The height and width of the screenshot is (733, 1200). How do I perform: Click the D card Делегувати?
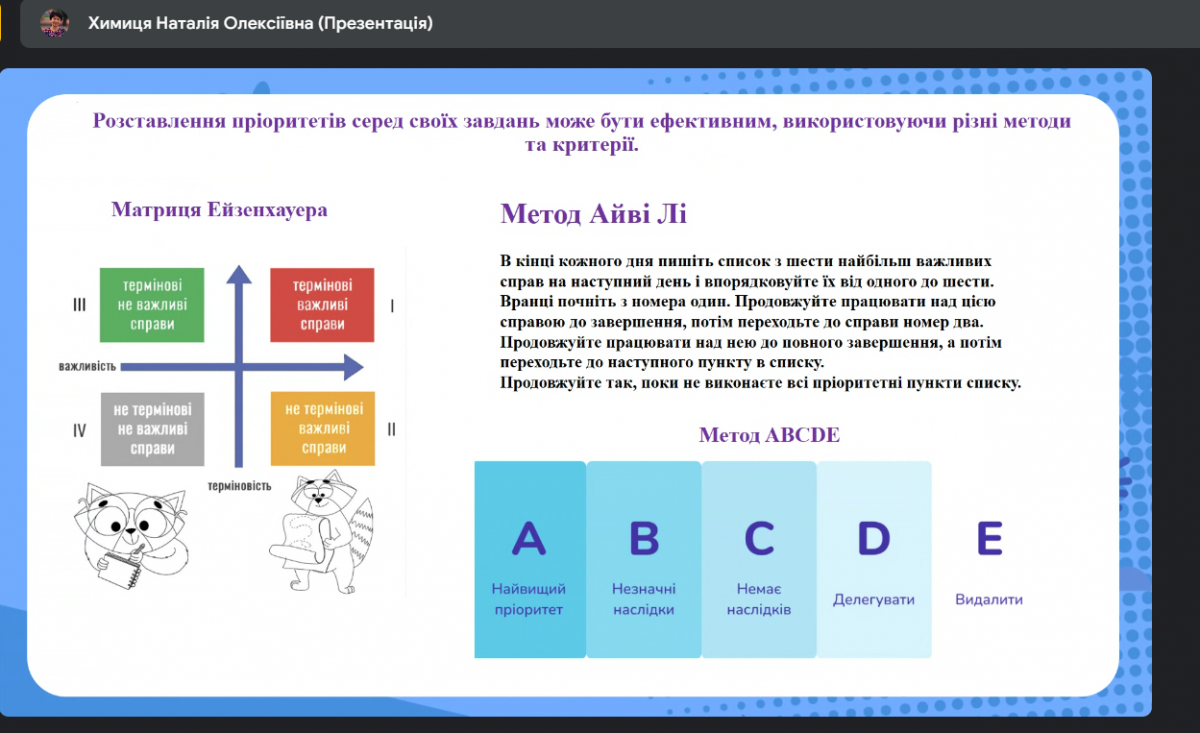coord(874,559)
